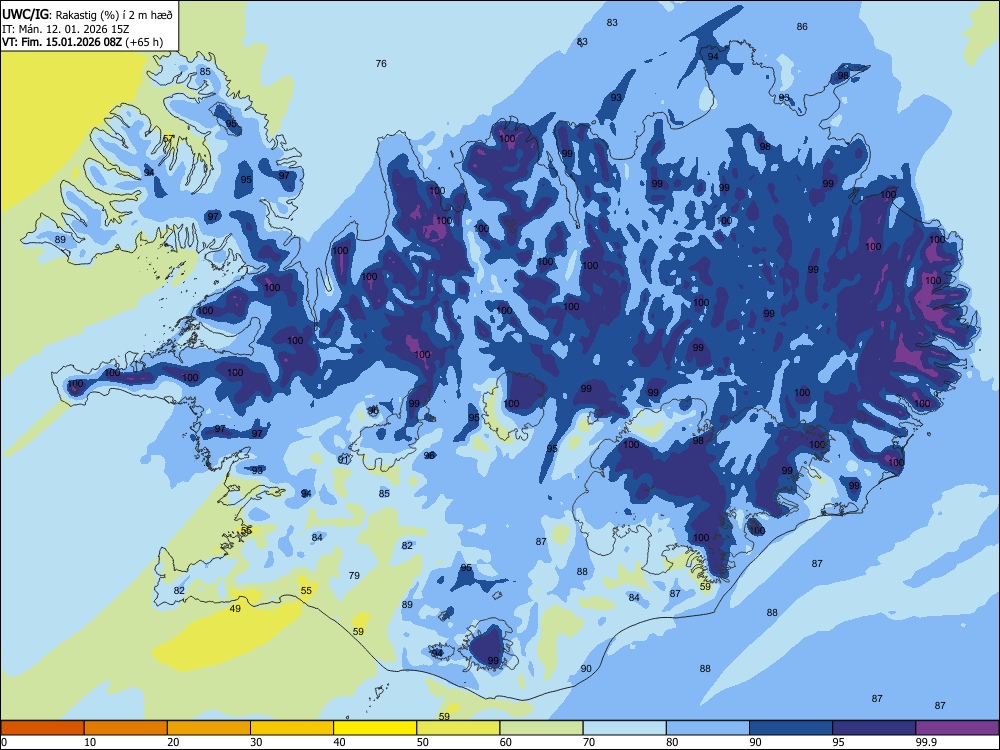Click the '90' value on the south coast map

tap(586, 668)
